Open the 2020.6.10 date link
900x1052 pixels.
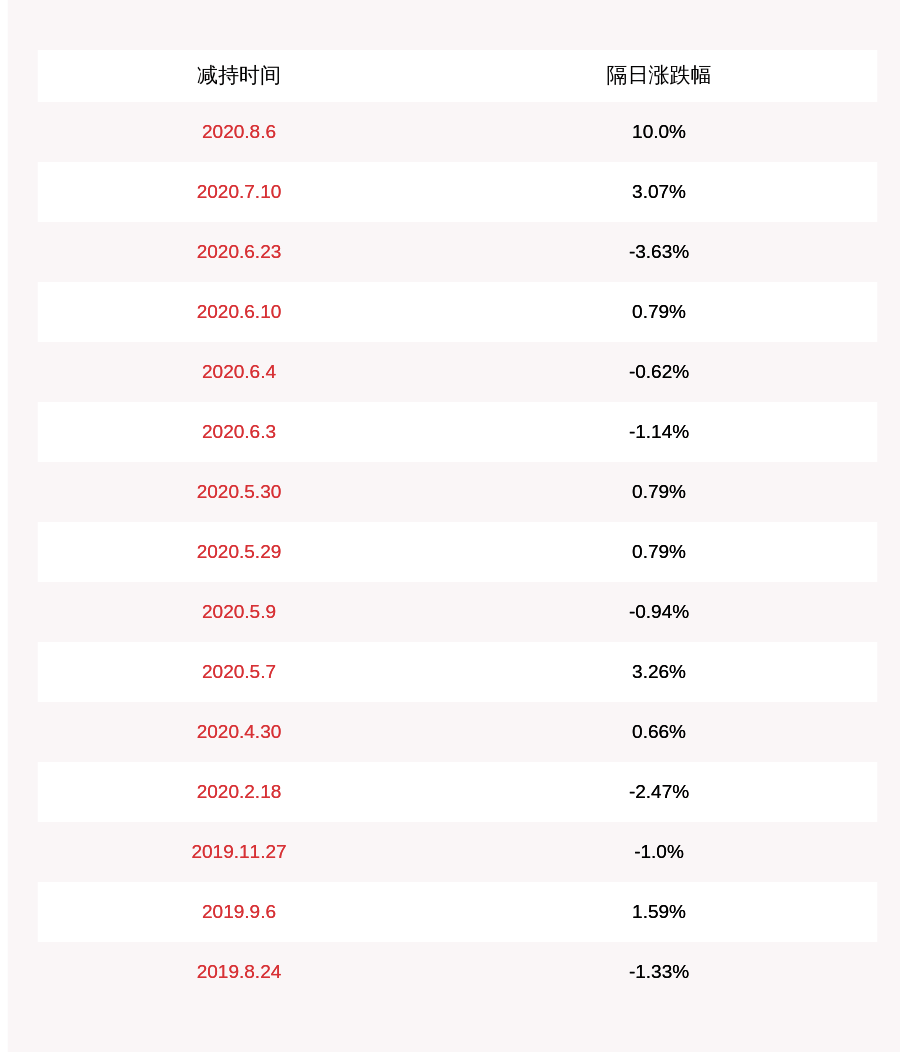tap(239, 312)
